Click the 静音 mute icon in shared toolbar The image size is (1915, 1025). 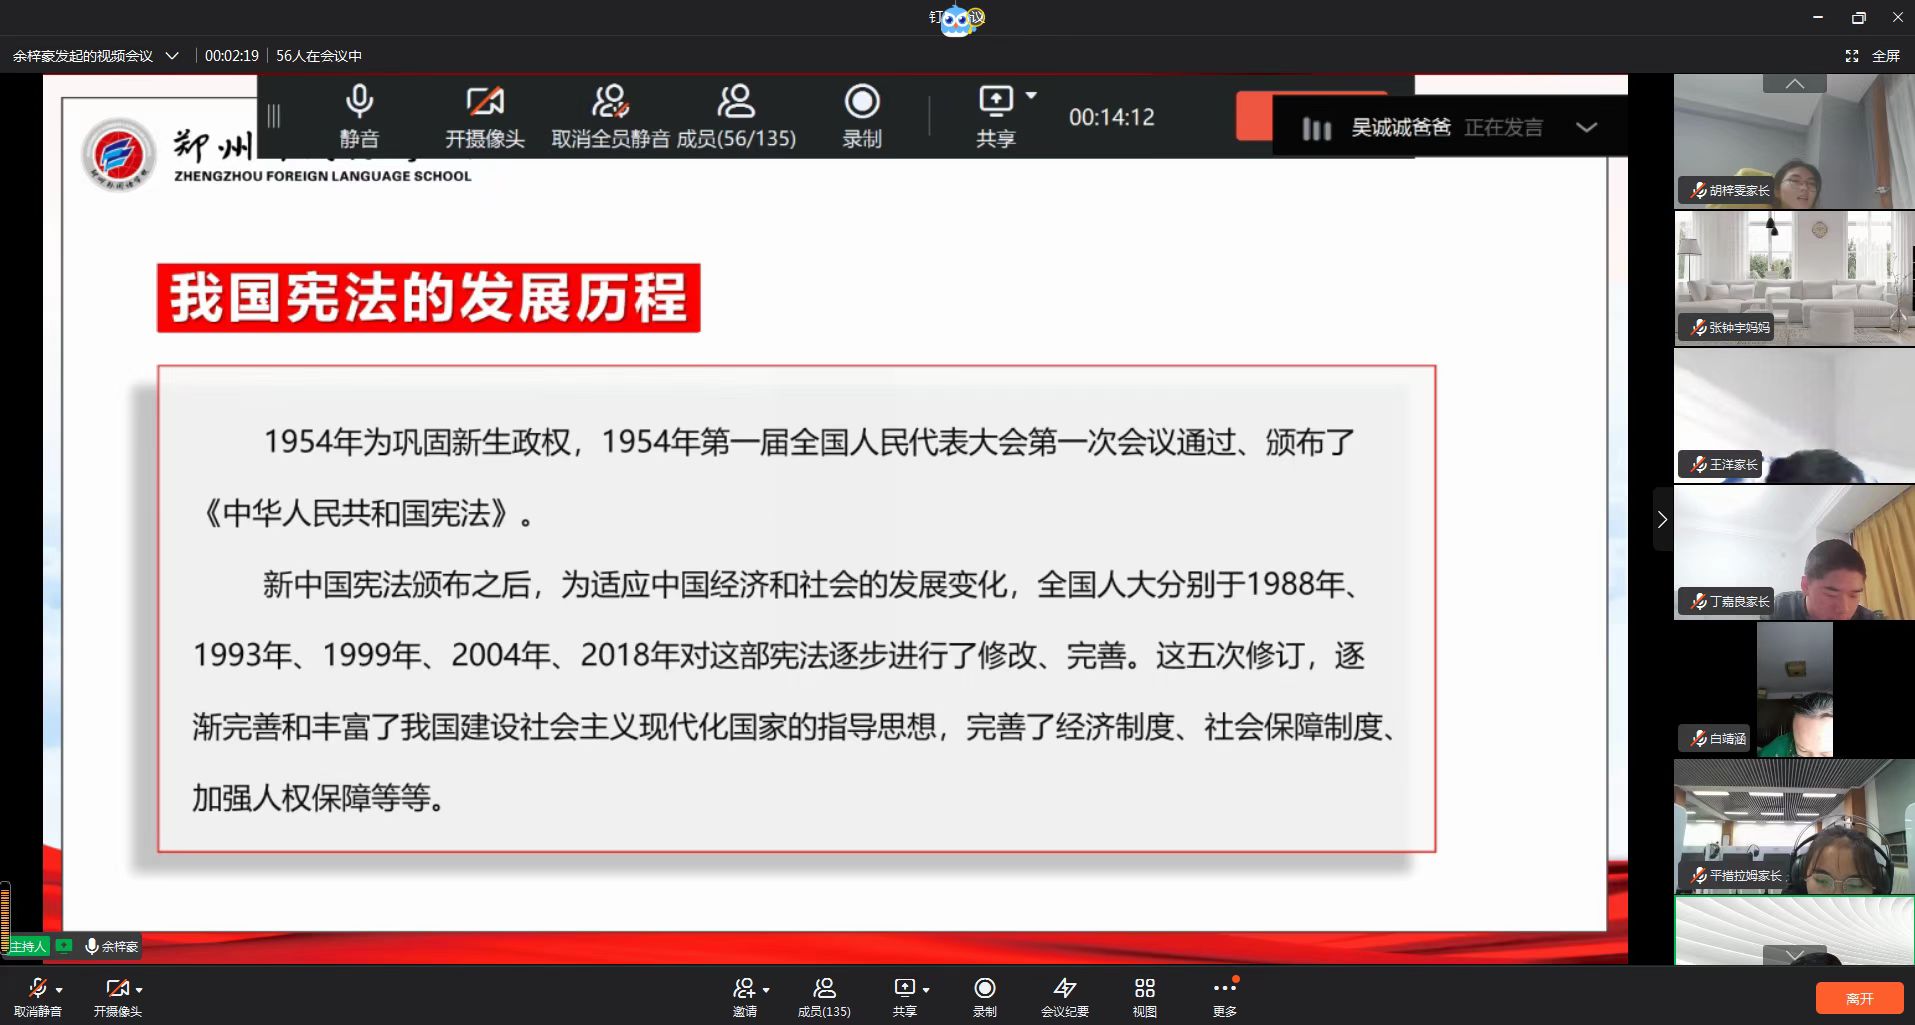tap(359, 102)
